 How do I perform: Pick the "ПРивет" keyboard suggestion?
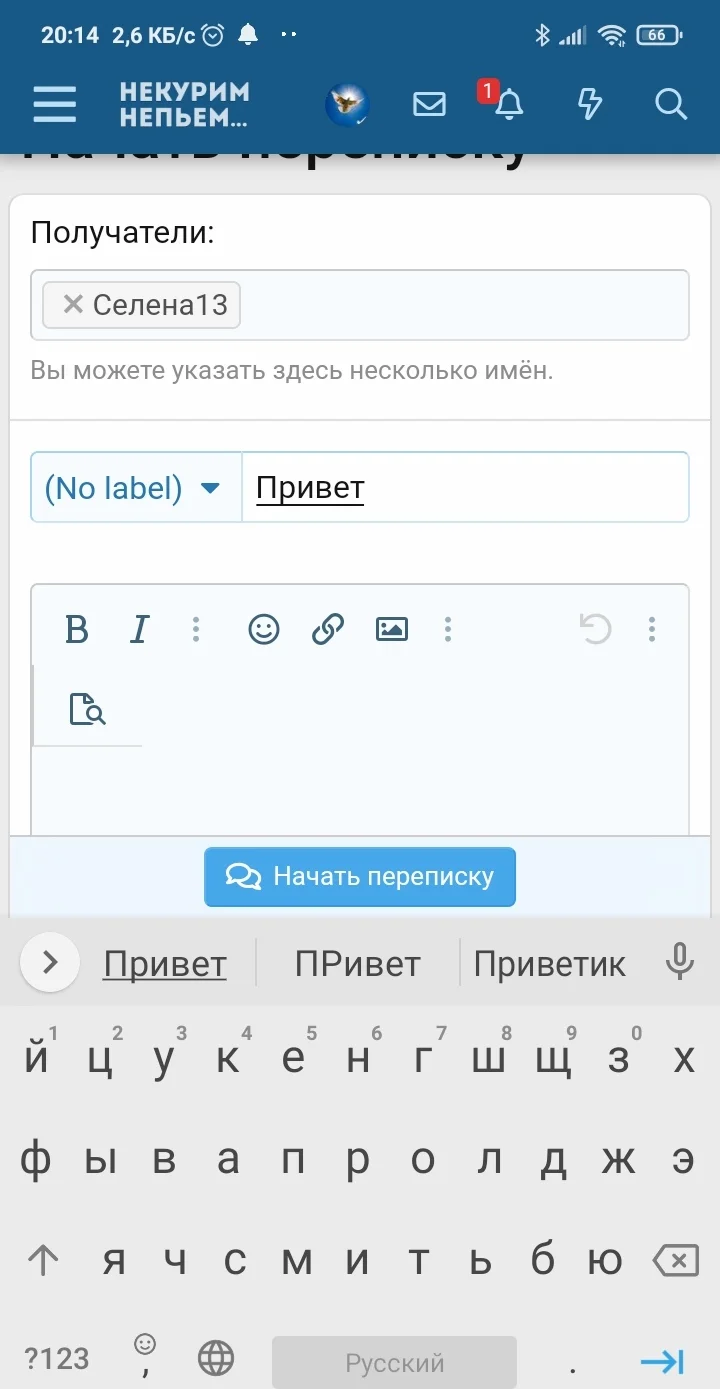[x=357, y=964]
